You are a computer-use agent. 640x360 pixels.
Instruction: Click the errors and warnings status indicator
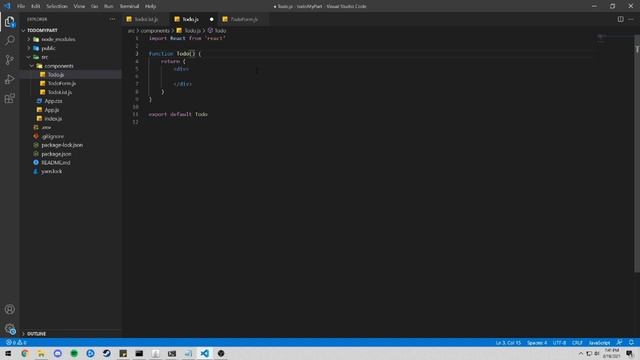pos(16,342)
